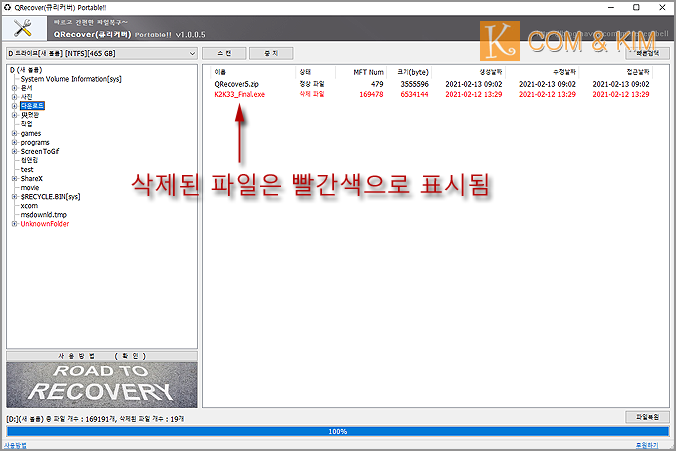Open the 후원하기 link at bottom right
The image size is (676, 451).
[647, 445]
